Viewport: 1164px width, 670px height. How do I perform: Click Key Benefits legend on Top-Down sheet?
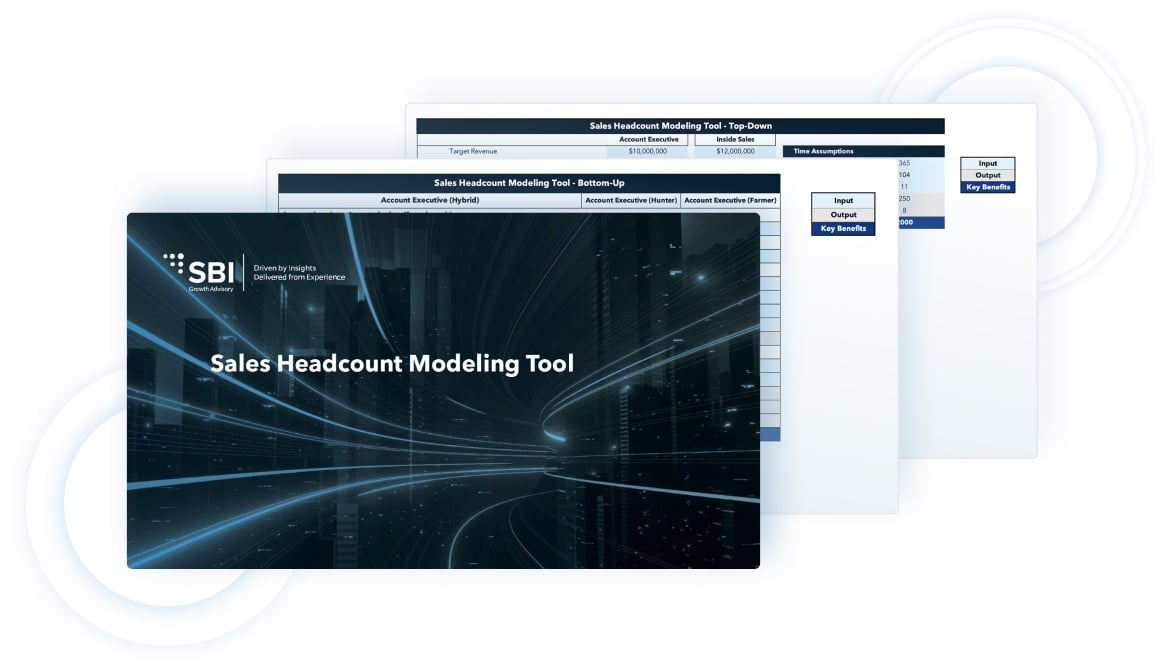(987, 187)
